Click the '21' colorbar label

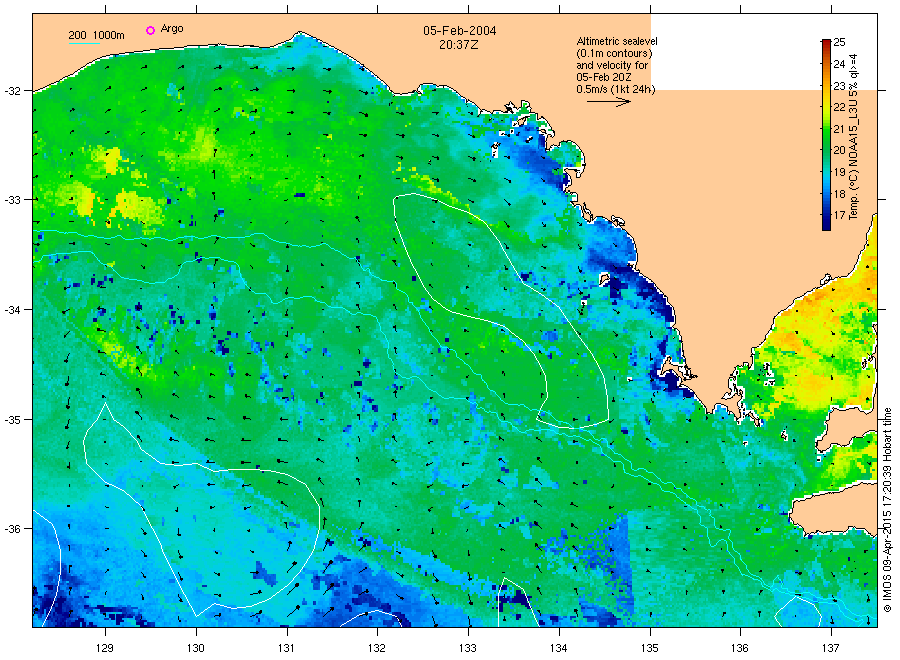pos(839,129)
